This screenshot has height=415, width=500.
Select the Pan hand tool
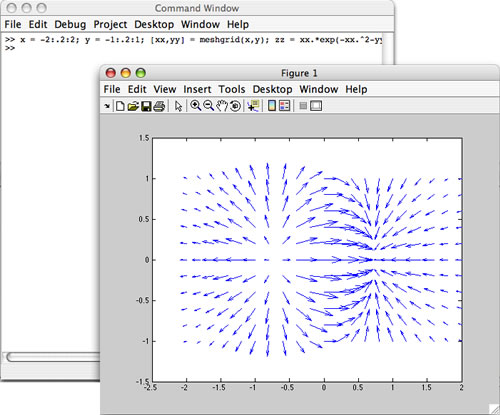(x=222, y=106)
